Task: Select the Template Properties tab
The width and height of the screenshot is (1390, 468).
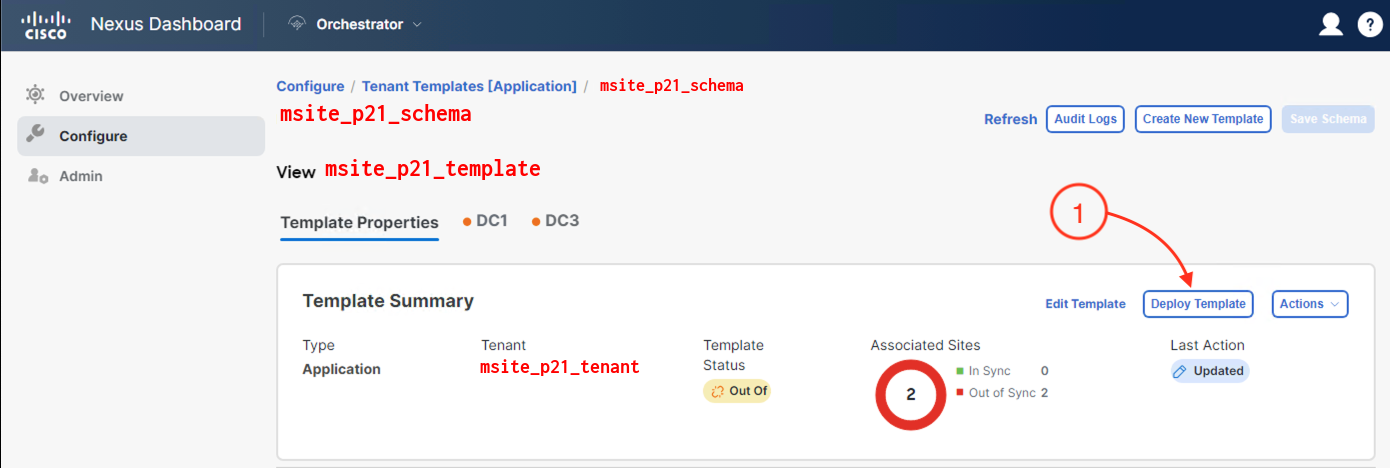Action: [x=359, y=222]
